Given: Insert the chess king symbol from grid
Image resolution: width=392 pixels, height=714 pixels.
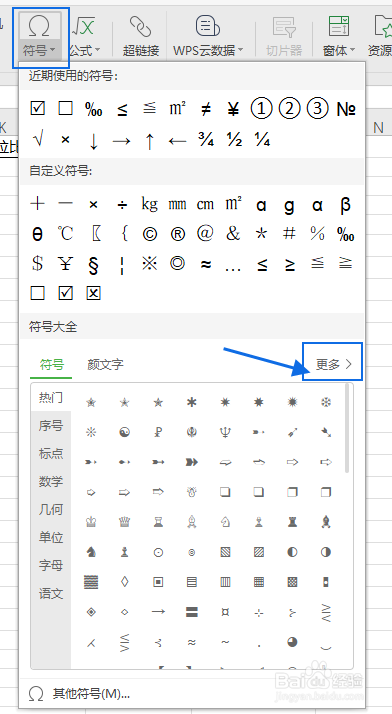Looking at the screenshot, I should [91, 522].
